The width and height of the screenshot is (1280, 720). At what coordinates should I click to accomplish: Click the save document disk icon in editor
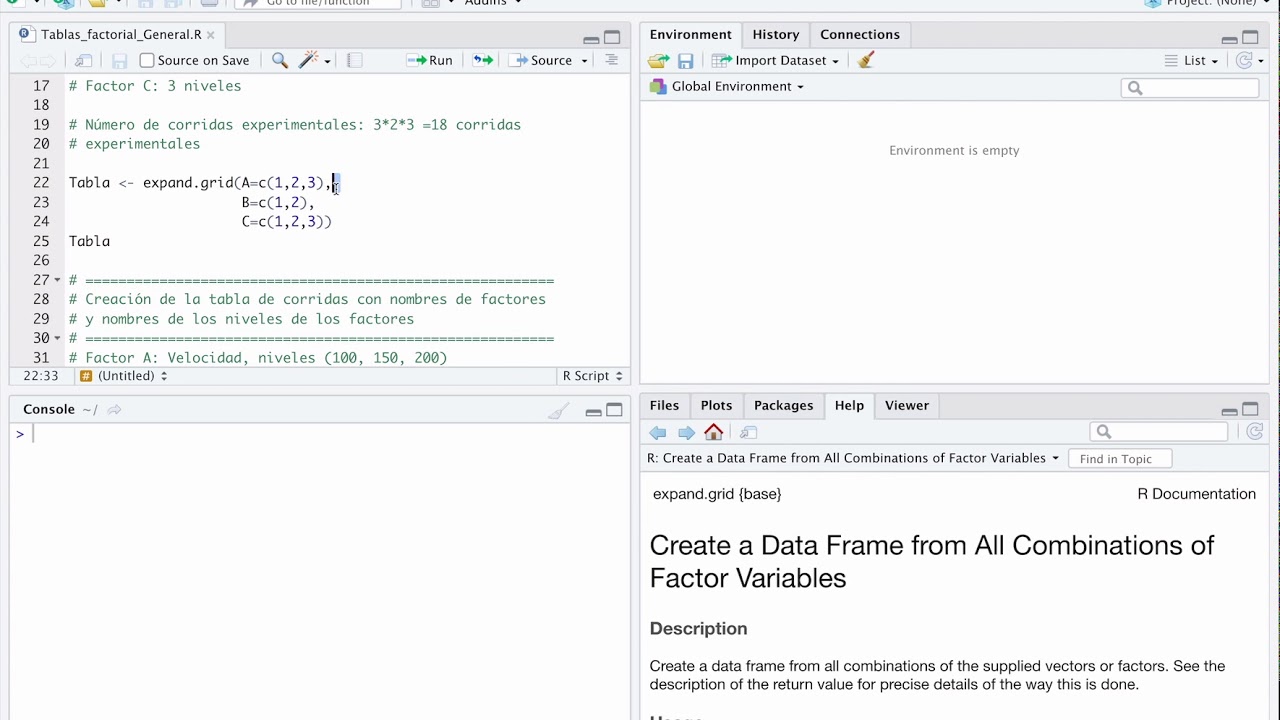[119, 61]
